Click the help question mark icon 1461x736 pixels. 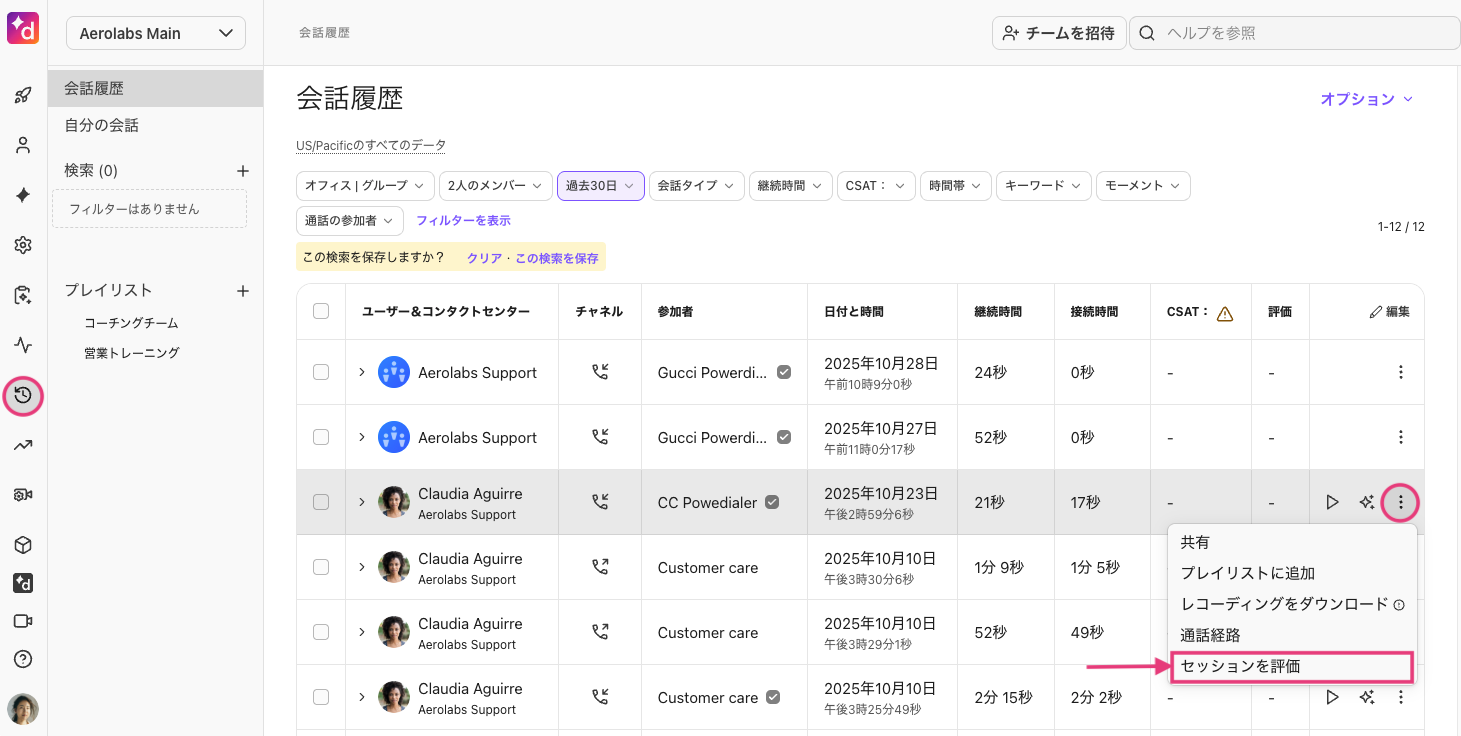click(x=23, y=659)
